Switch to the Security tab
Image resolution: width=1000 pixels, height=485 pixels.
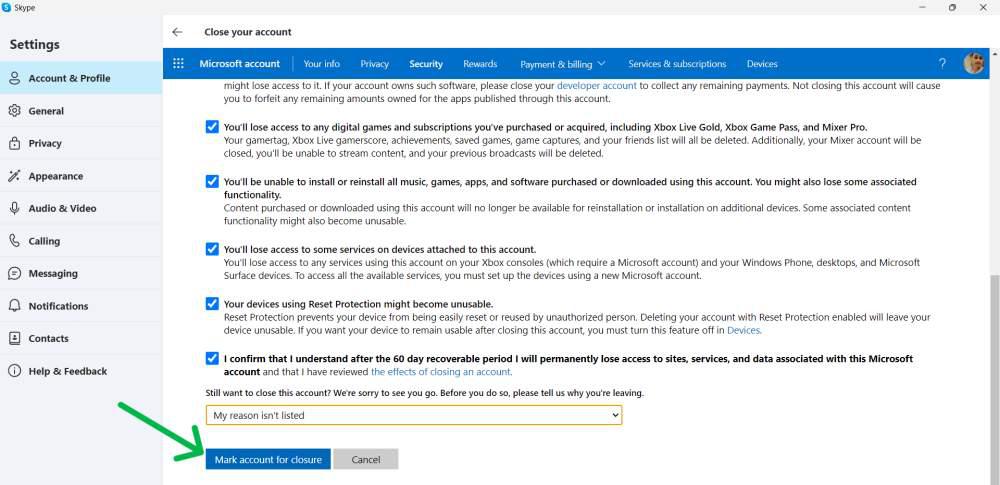coord(425,64)
